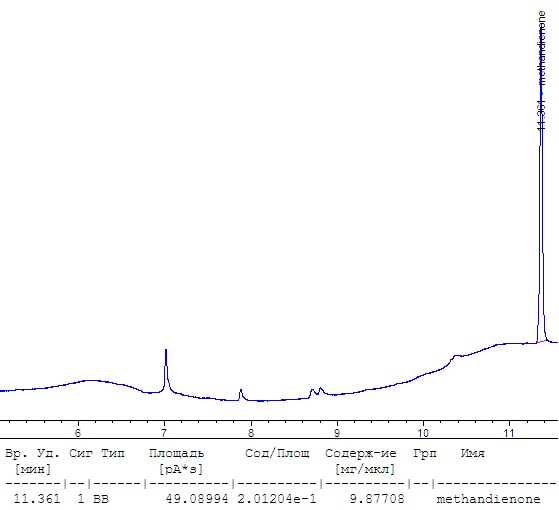Click the pink integration baseline under main peak

[542, 341]
